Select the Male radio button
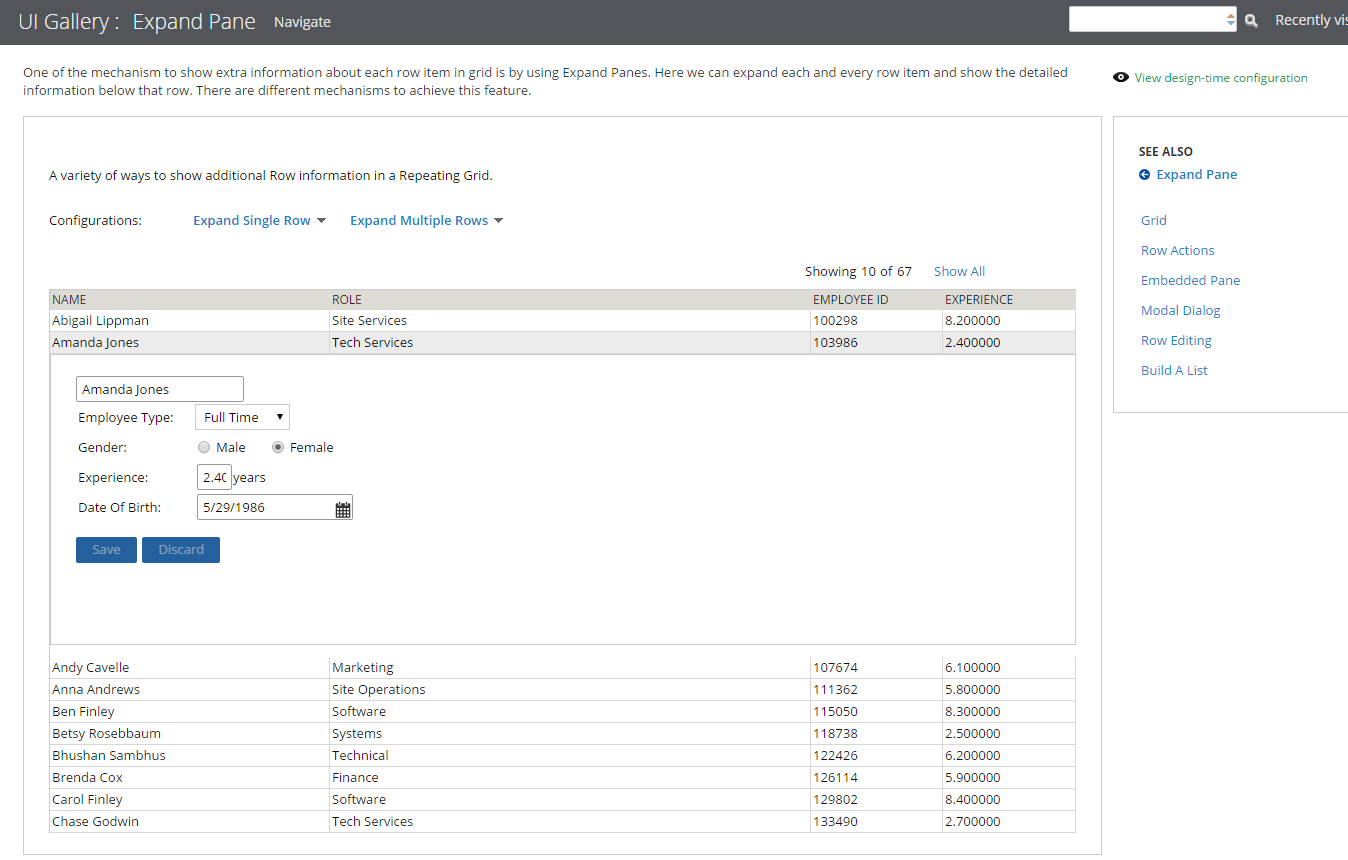Image resolution: width=1348 pixels, height=860 pixels. pos(204,448)
